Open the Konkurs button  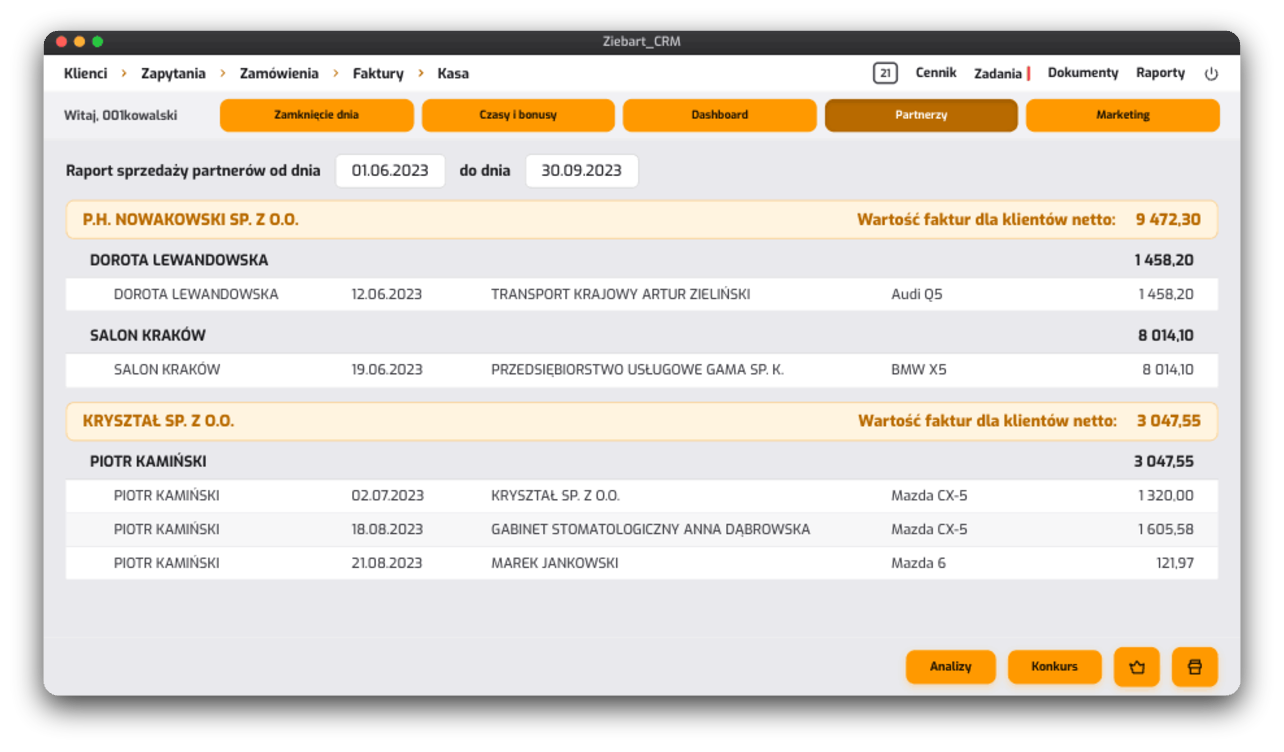click(x=1055, y=667)
